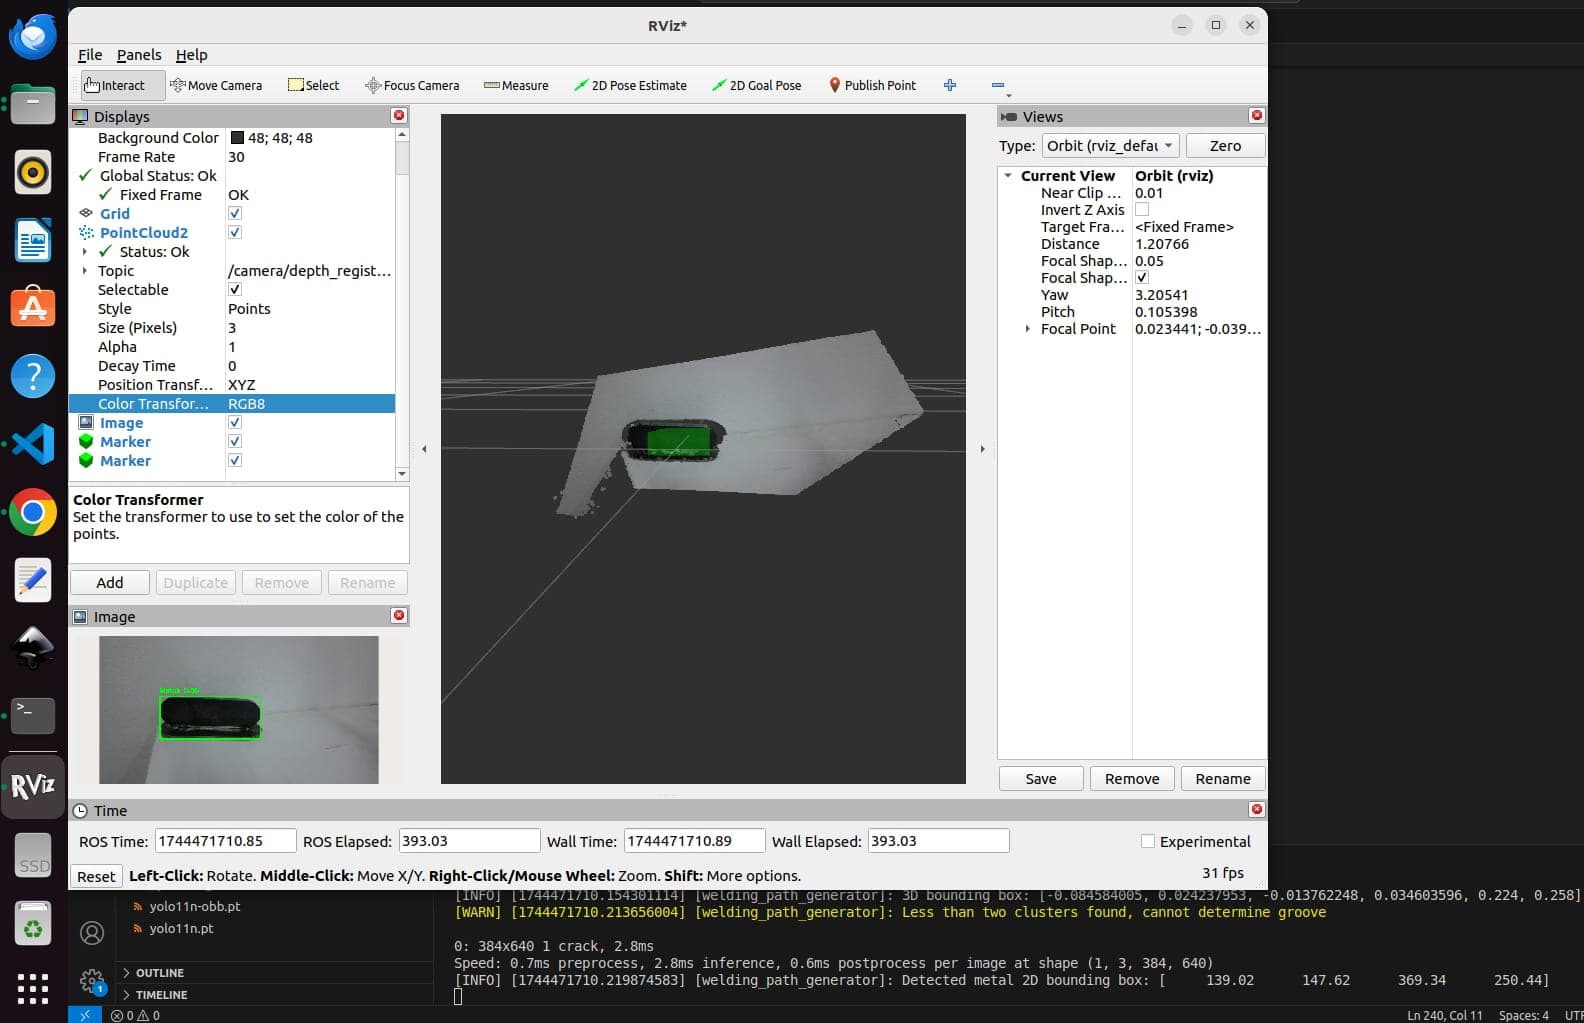The height and width of the screenshot is (1023, 1584).
Task: Close the Displays panel
Action: 399,116
